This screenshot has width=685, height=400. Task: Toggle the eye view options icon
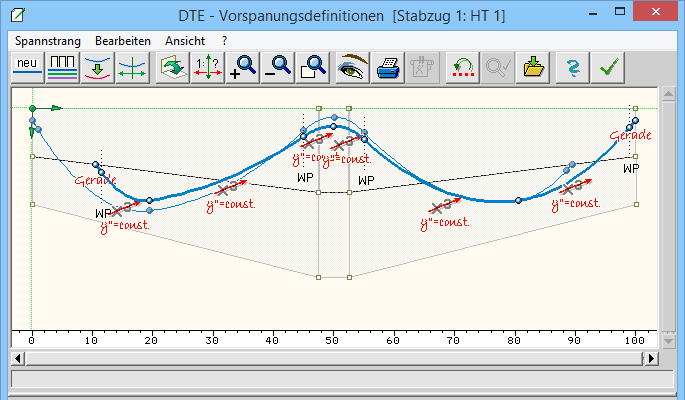click(x=353, y=68)
